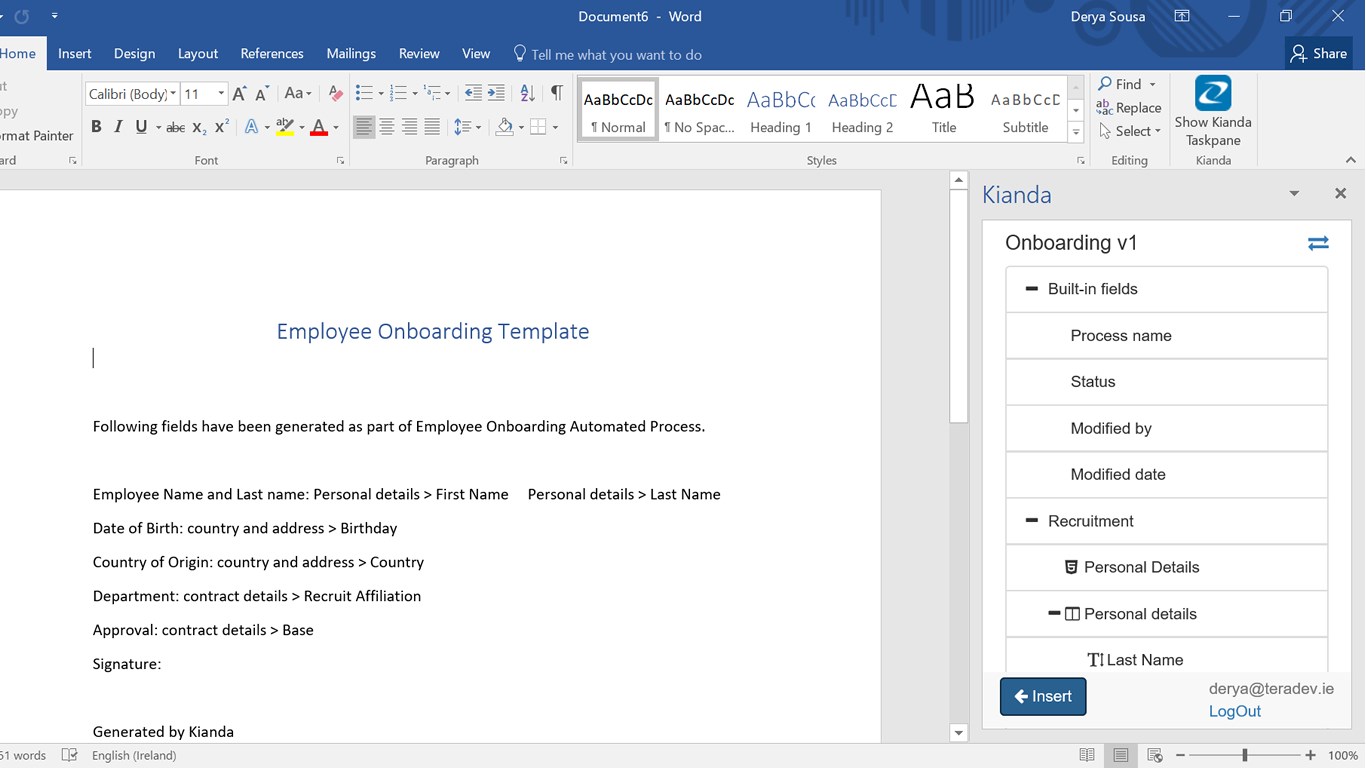Toggle Show/Hide paragraph marks

coord(557,94)
